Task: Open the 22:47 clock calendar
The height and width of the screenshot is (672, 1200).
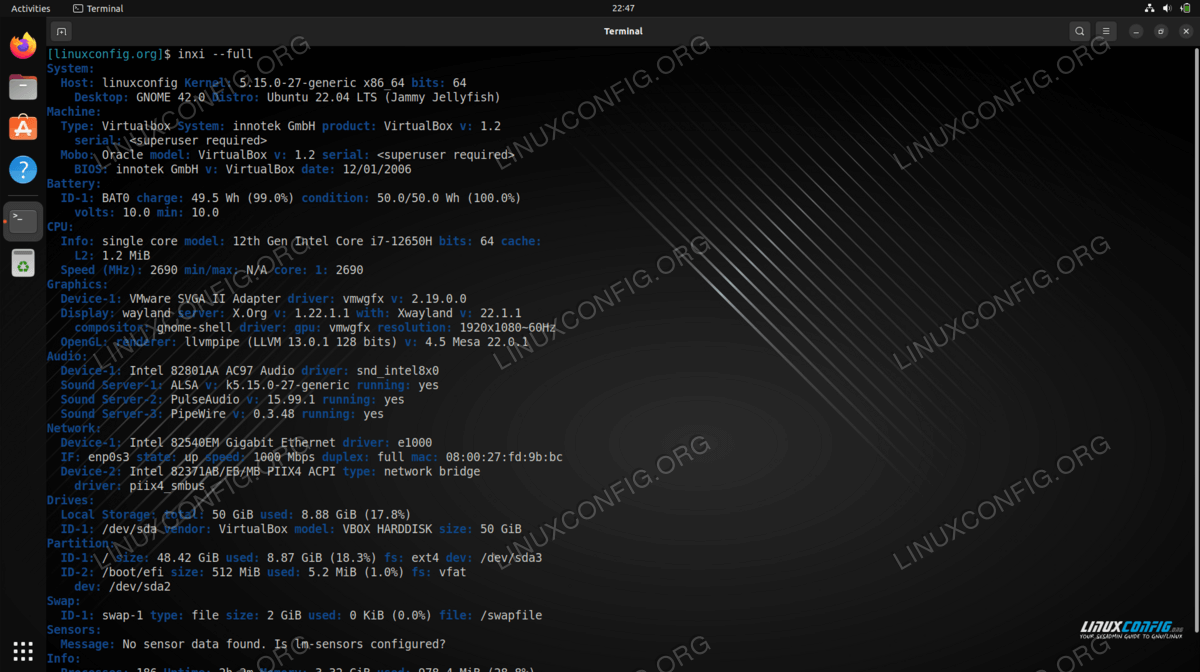Action: click(x=623, y=8)
